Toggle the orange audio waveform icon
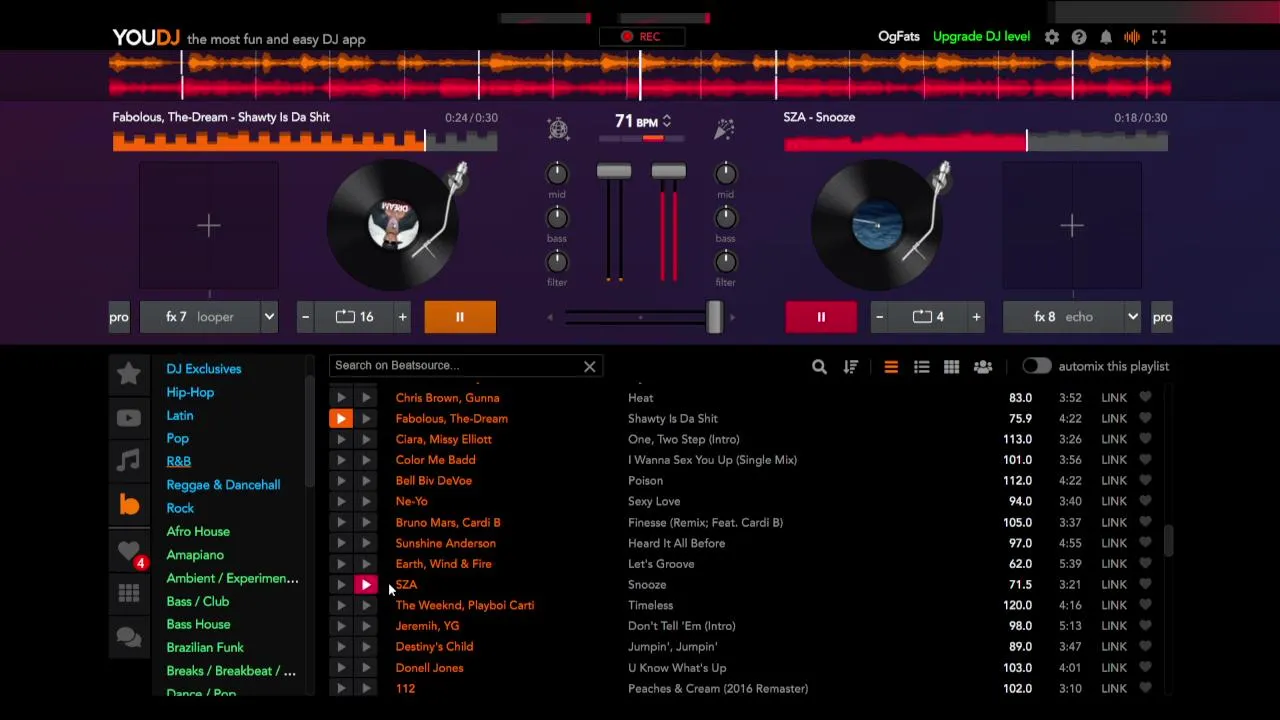1280x720 pixels. [1132, 37]
